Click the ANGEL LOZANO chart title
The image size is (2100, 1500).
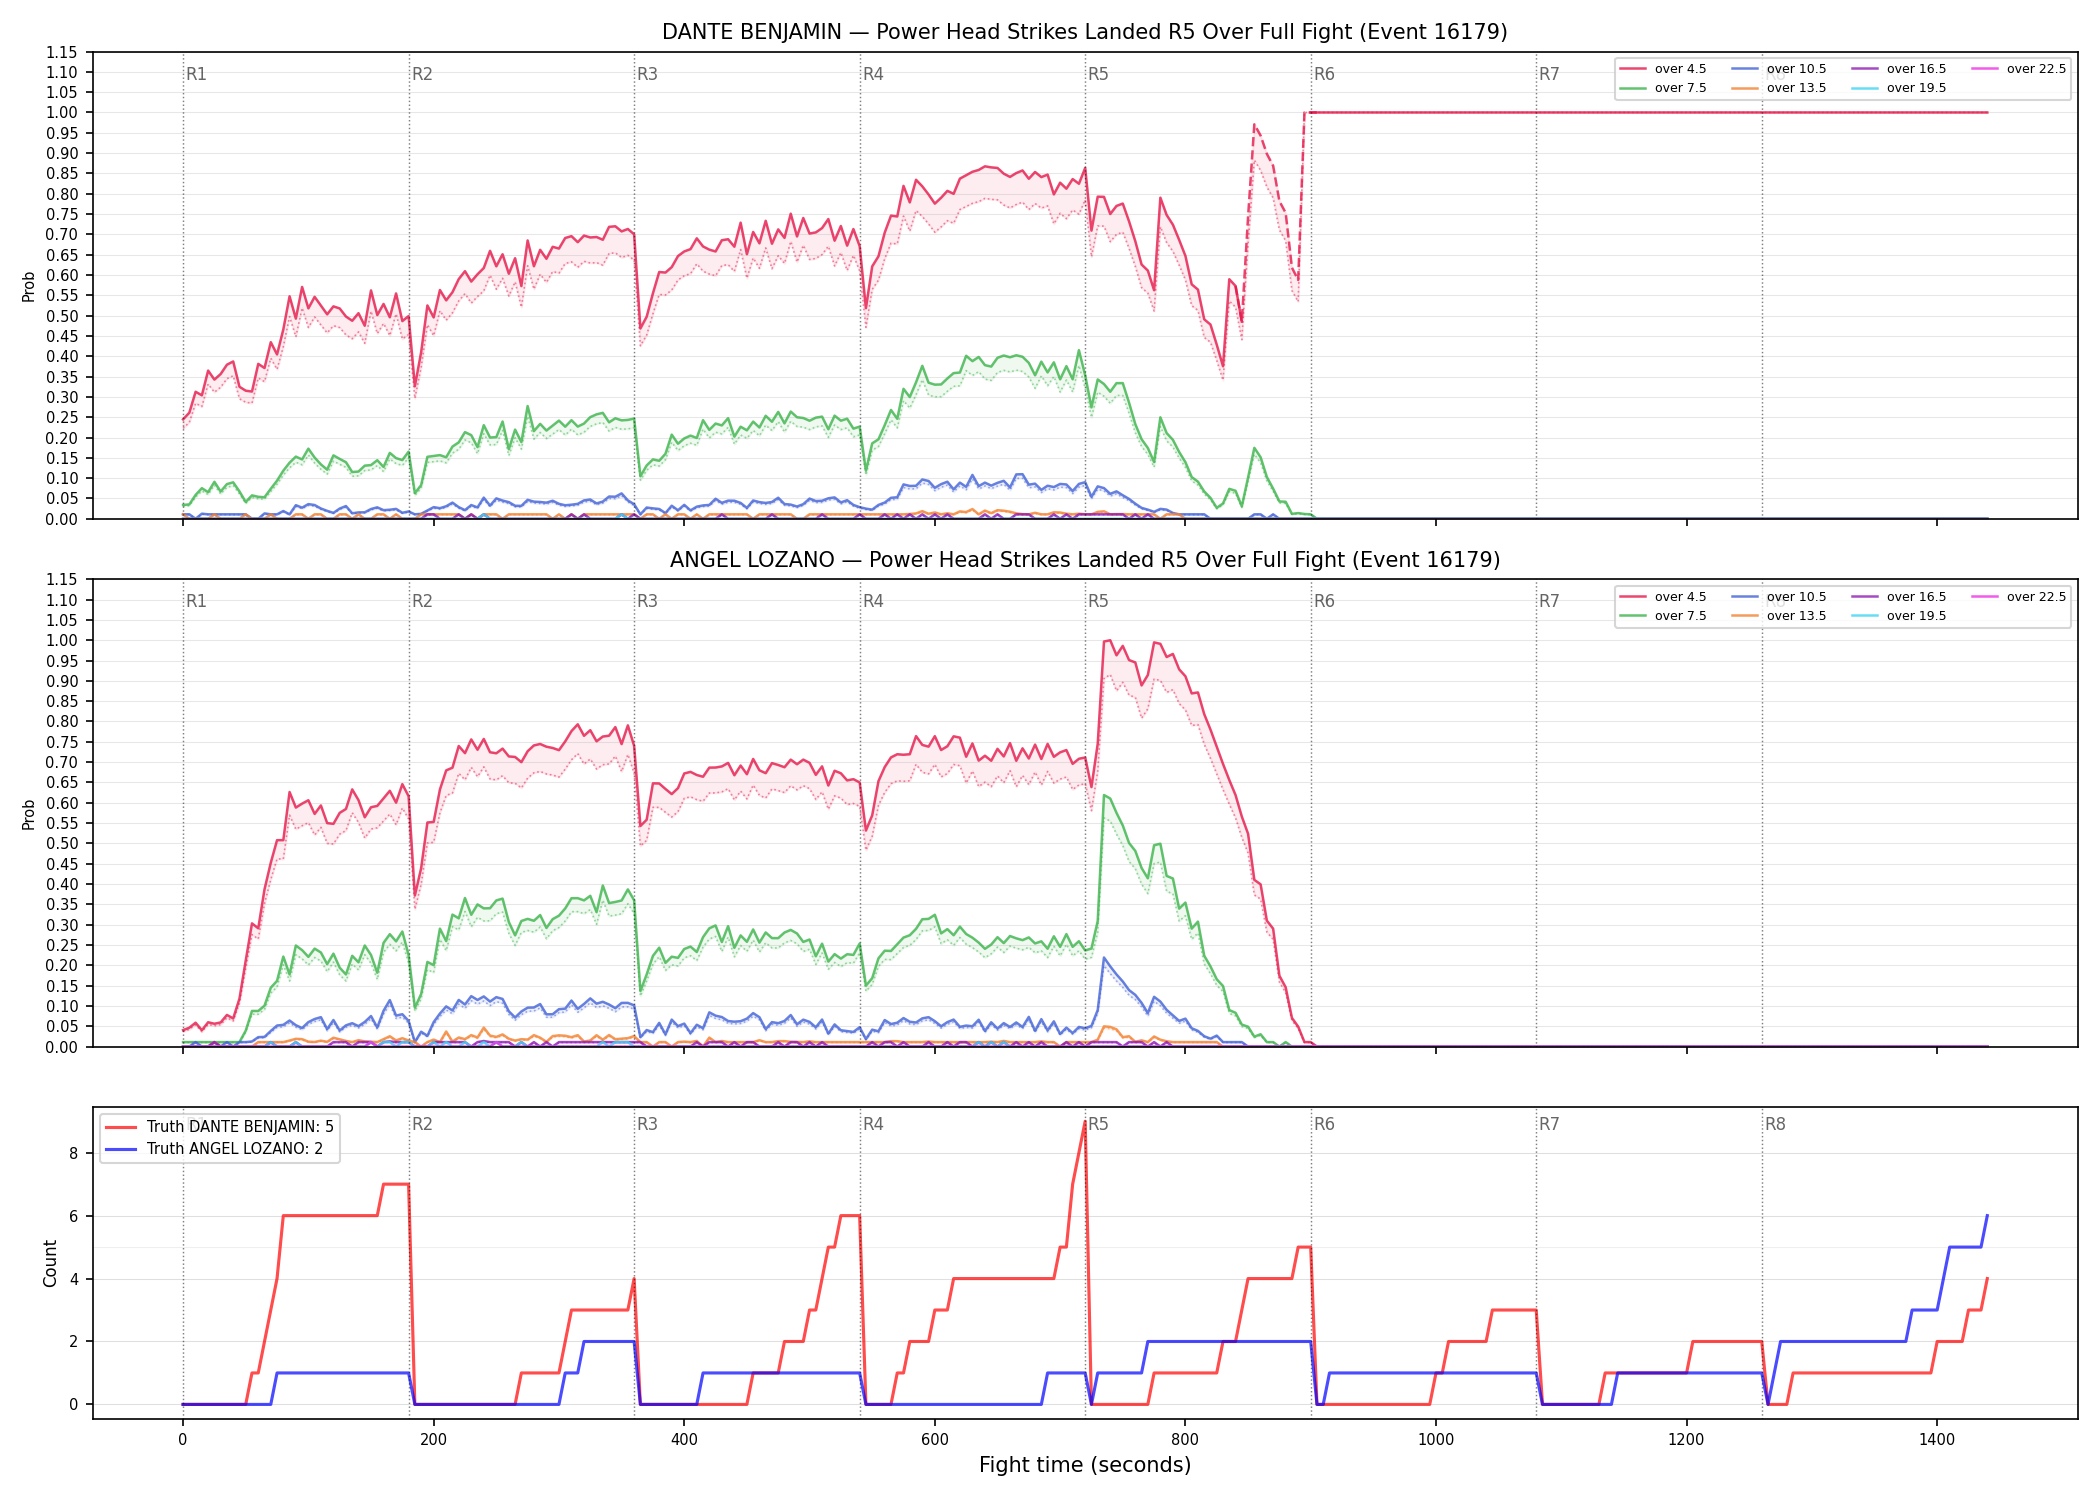click(1085, 560)
